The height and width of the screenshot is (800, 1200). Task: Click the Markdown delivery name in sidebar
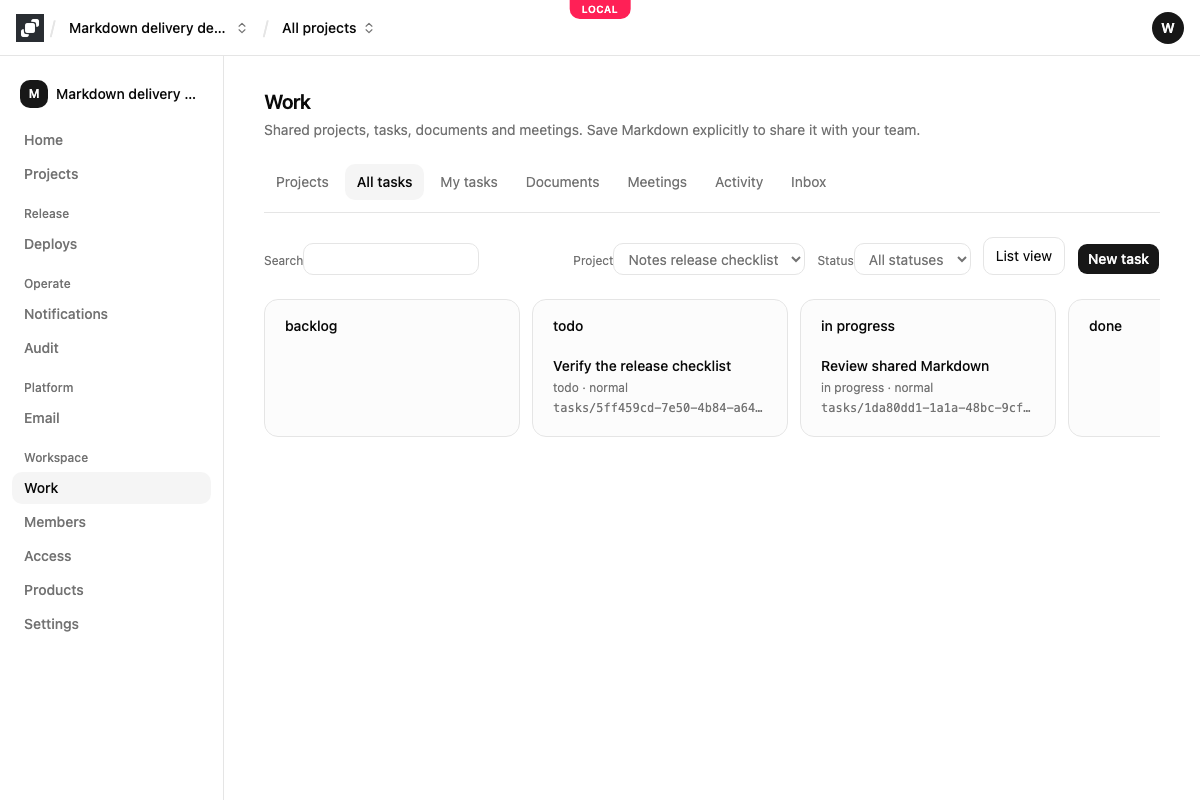[x=126, y=94]
